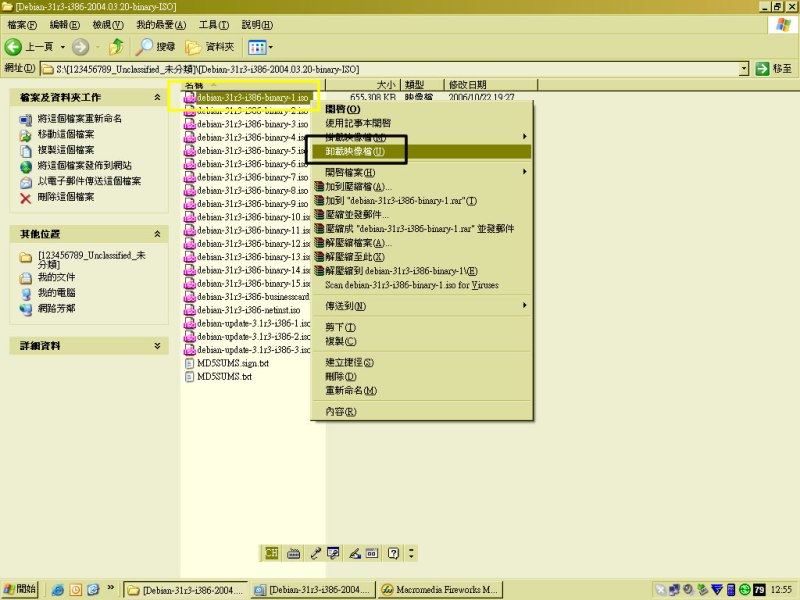The image size is (800, 600).
Task: Click ISO icon of debian-31r3-i386-binary-5
Action: [x=190, y=151]
